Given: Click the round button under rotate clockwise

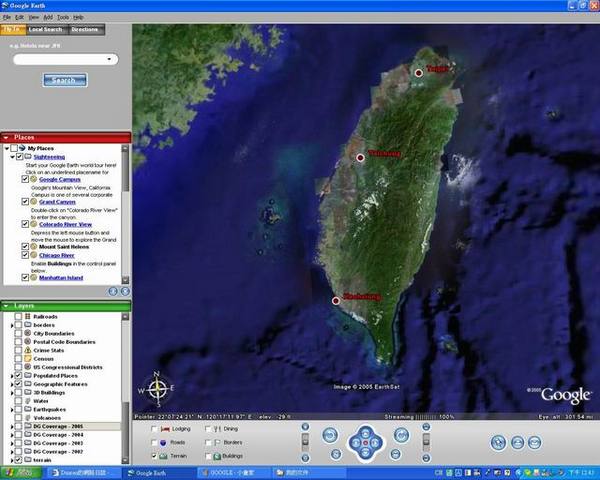Looking at the screenshot, I should (x=395, y=454).
